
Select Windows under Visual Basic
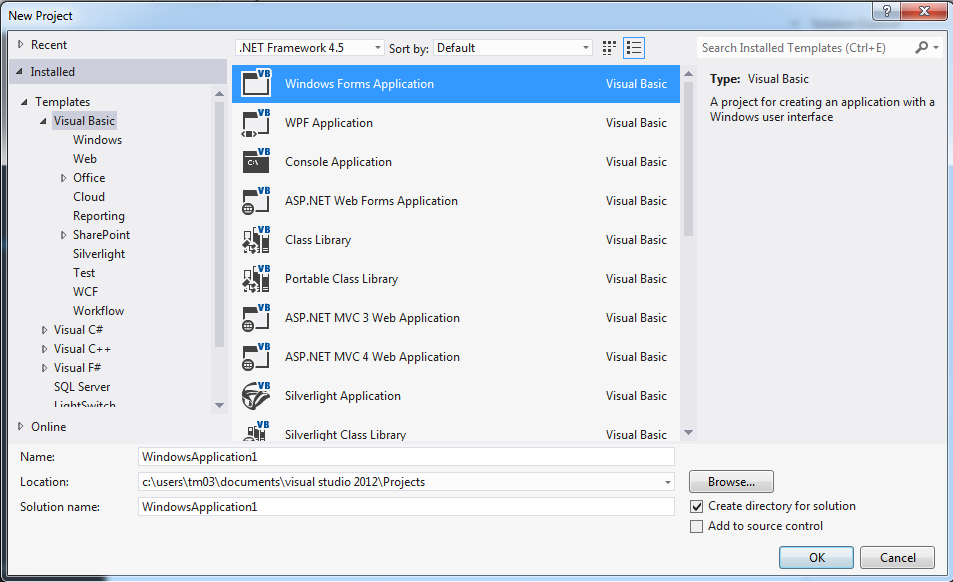click(97, 140)
